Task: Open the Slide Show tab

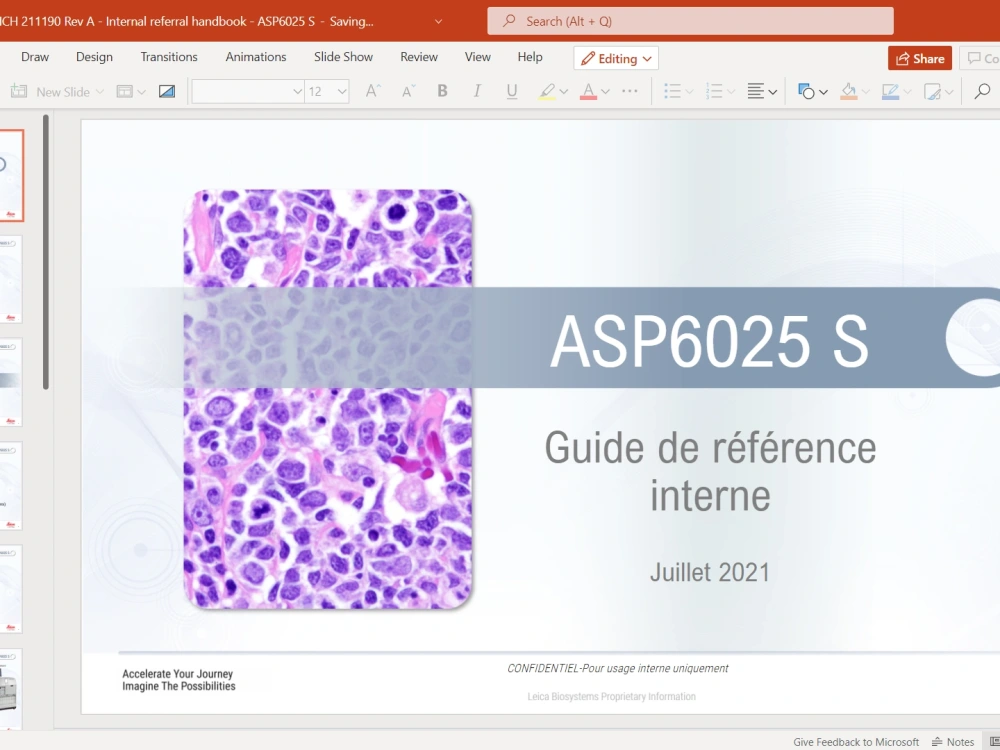Action: (x=343, y=57)
